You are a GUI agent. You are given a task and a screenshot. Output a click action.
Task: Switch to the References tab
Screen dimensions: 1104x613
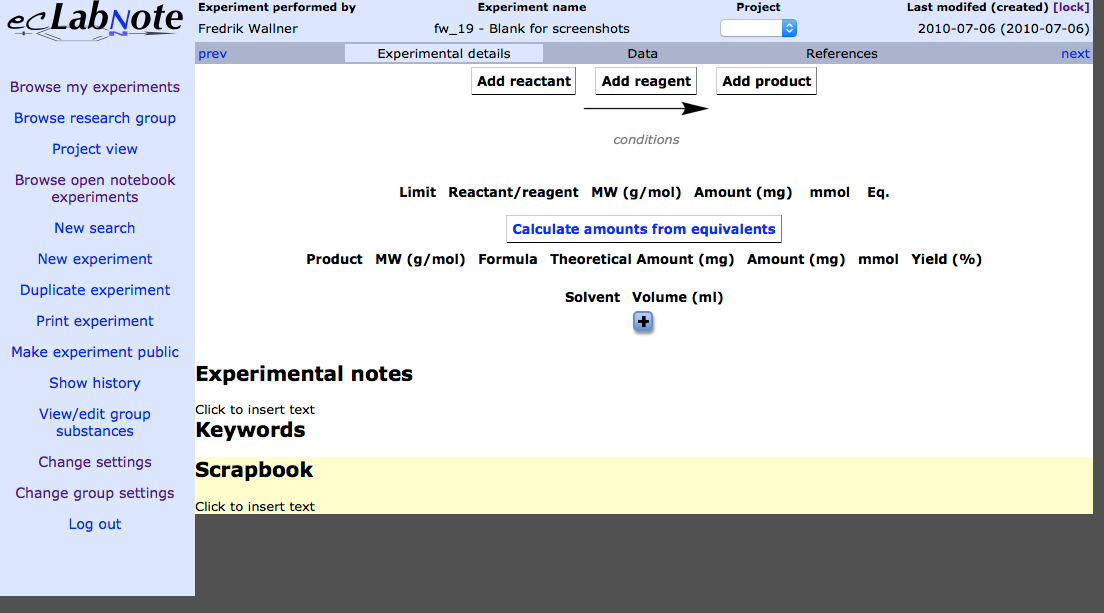pyautogui.click(x=841, y=53)
